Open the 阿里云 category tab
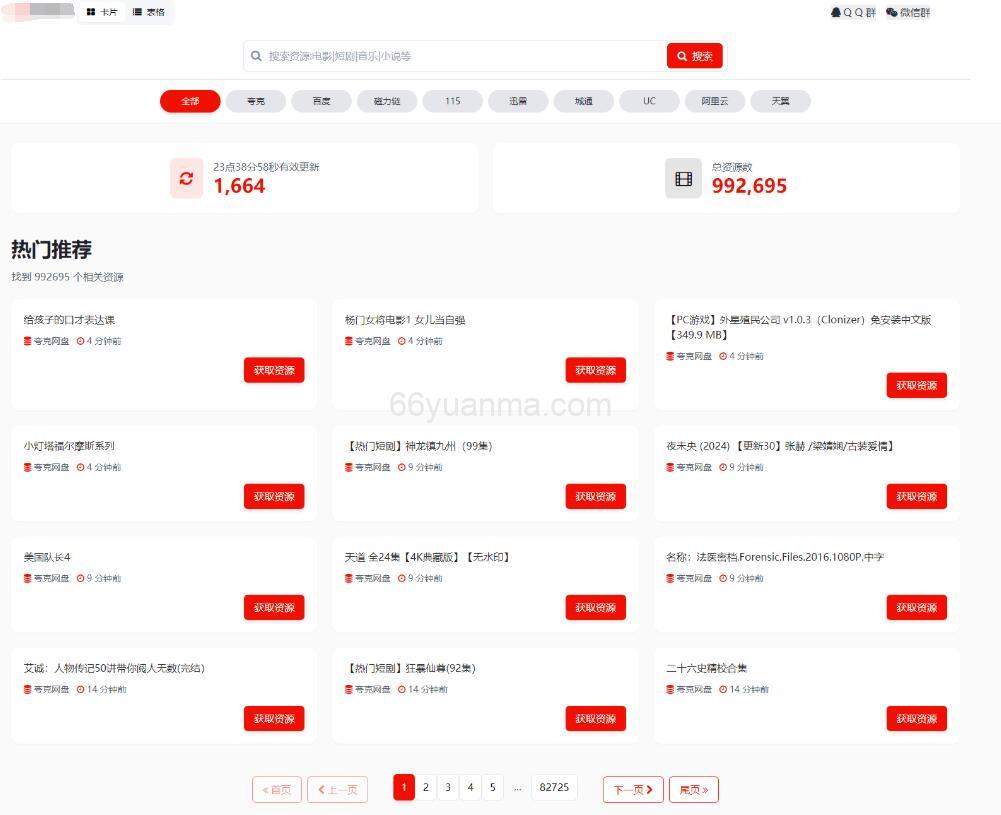 [714, 101]
